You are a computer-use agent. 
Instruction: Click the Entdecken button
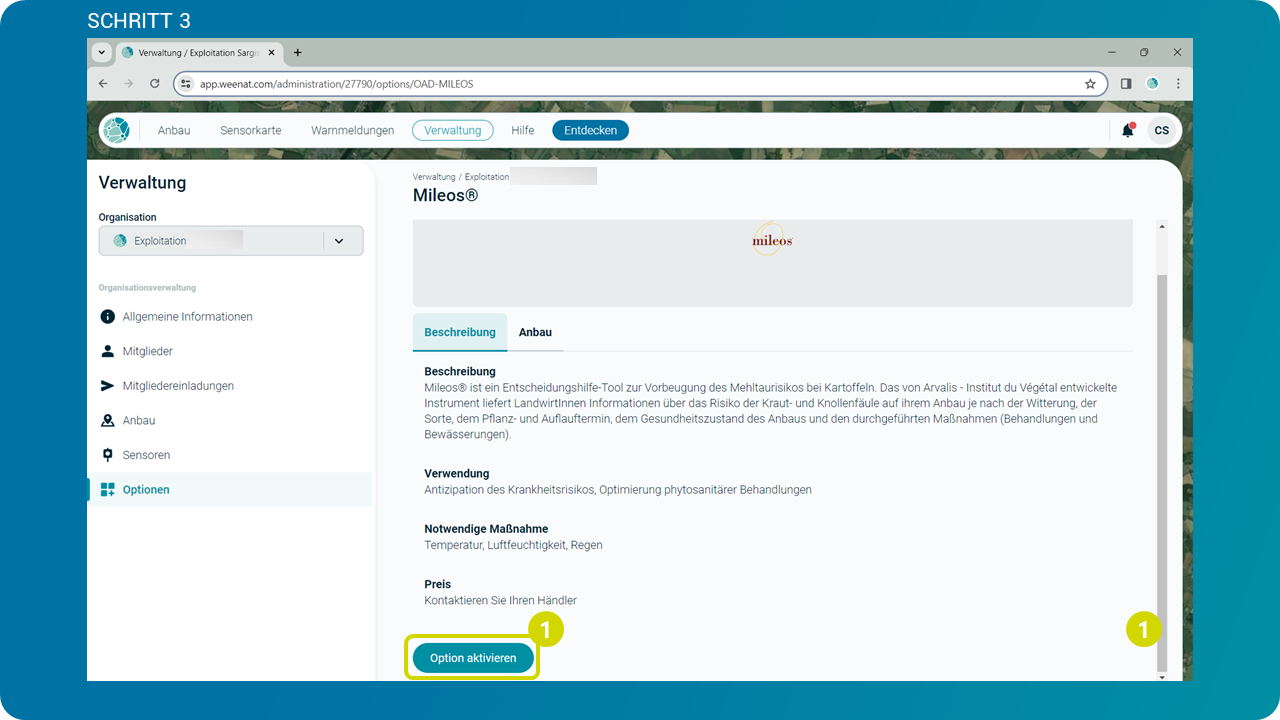coord(591,130)
